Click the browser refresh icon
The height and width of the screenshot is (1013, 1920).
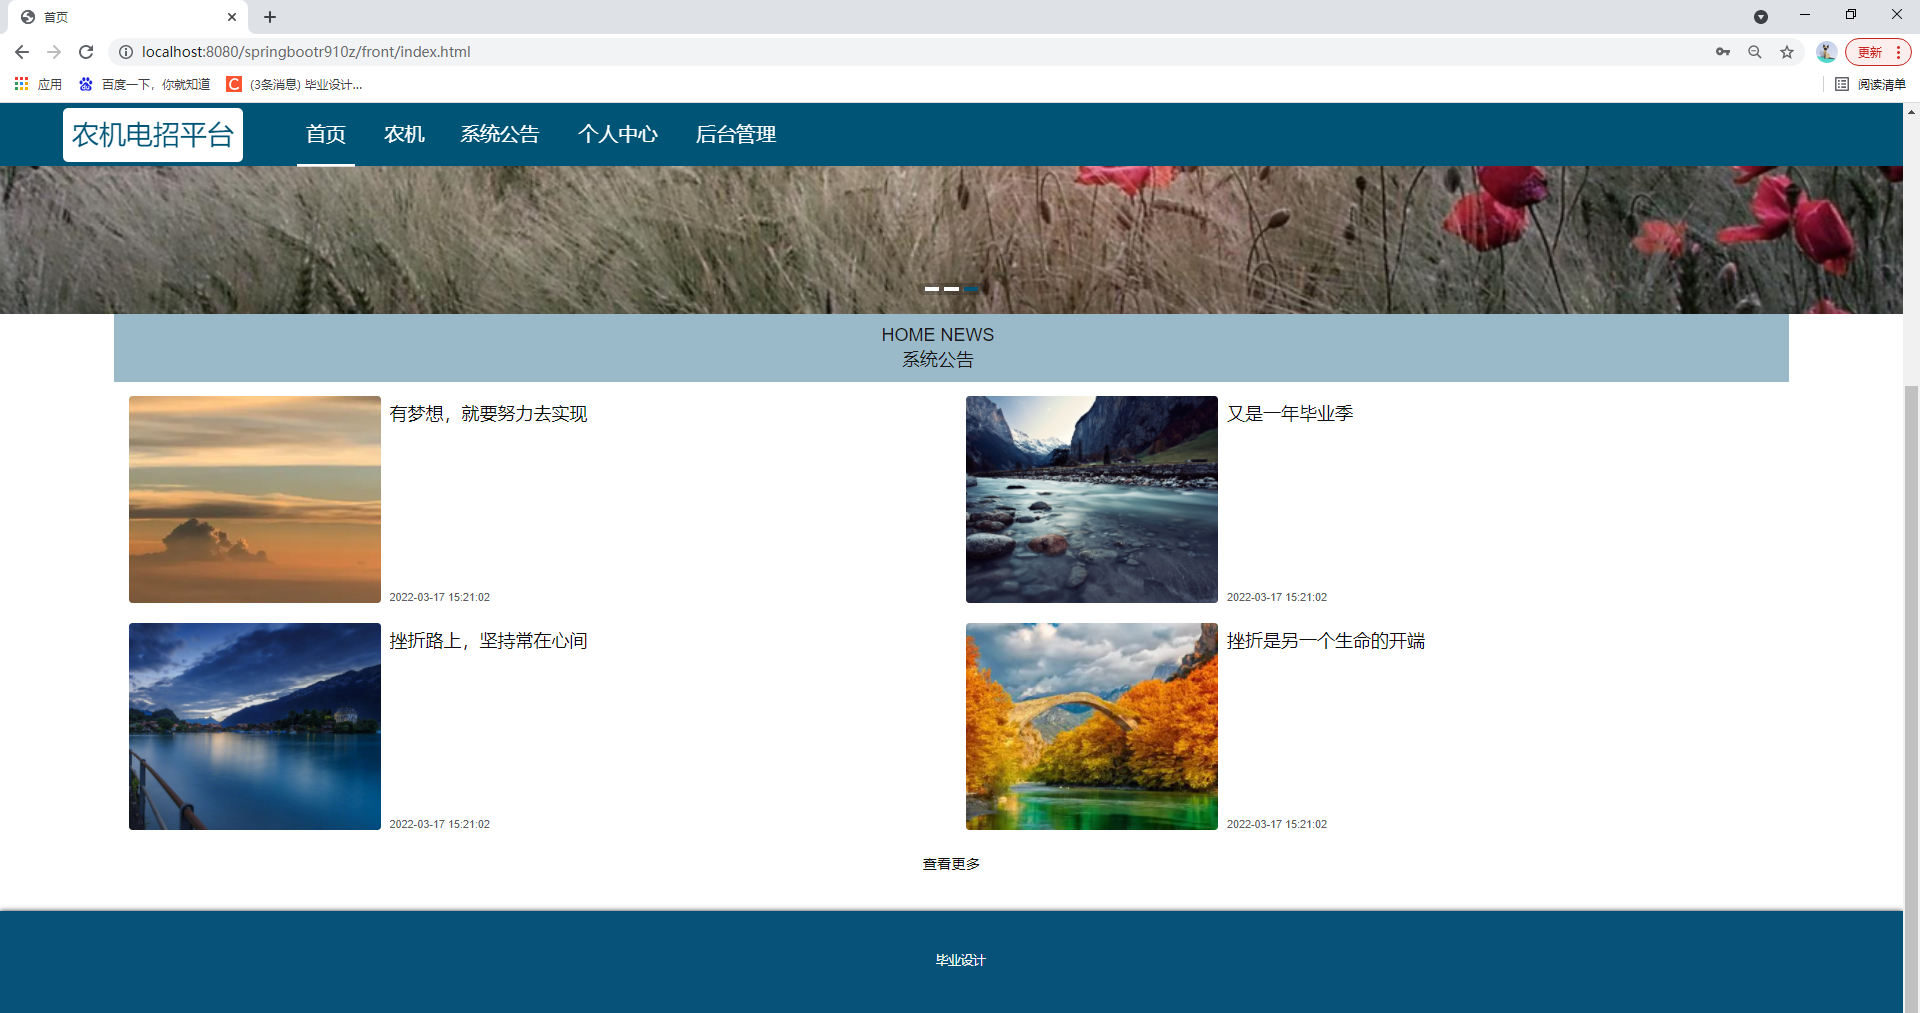click(86, 52)
